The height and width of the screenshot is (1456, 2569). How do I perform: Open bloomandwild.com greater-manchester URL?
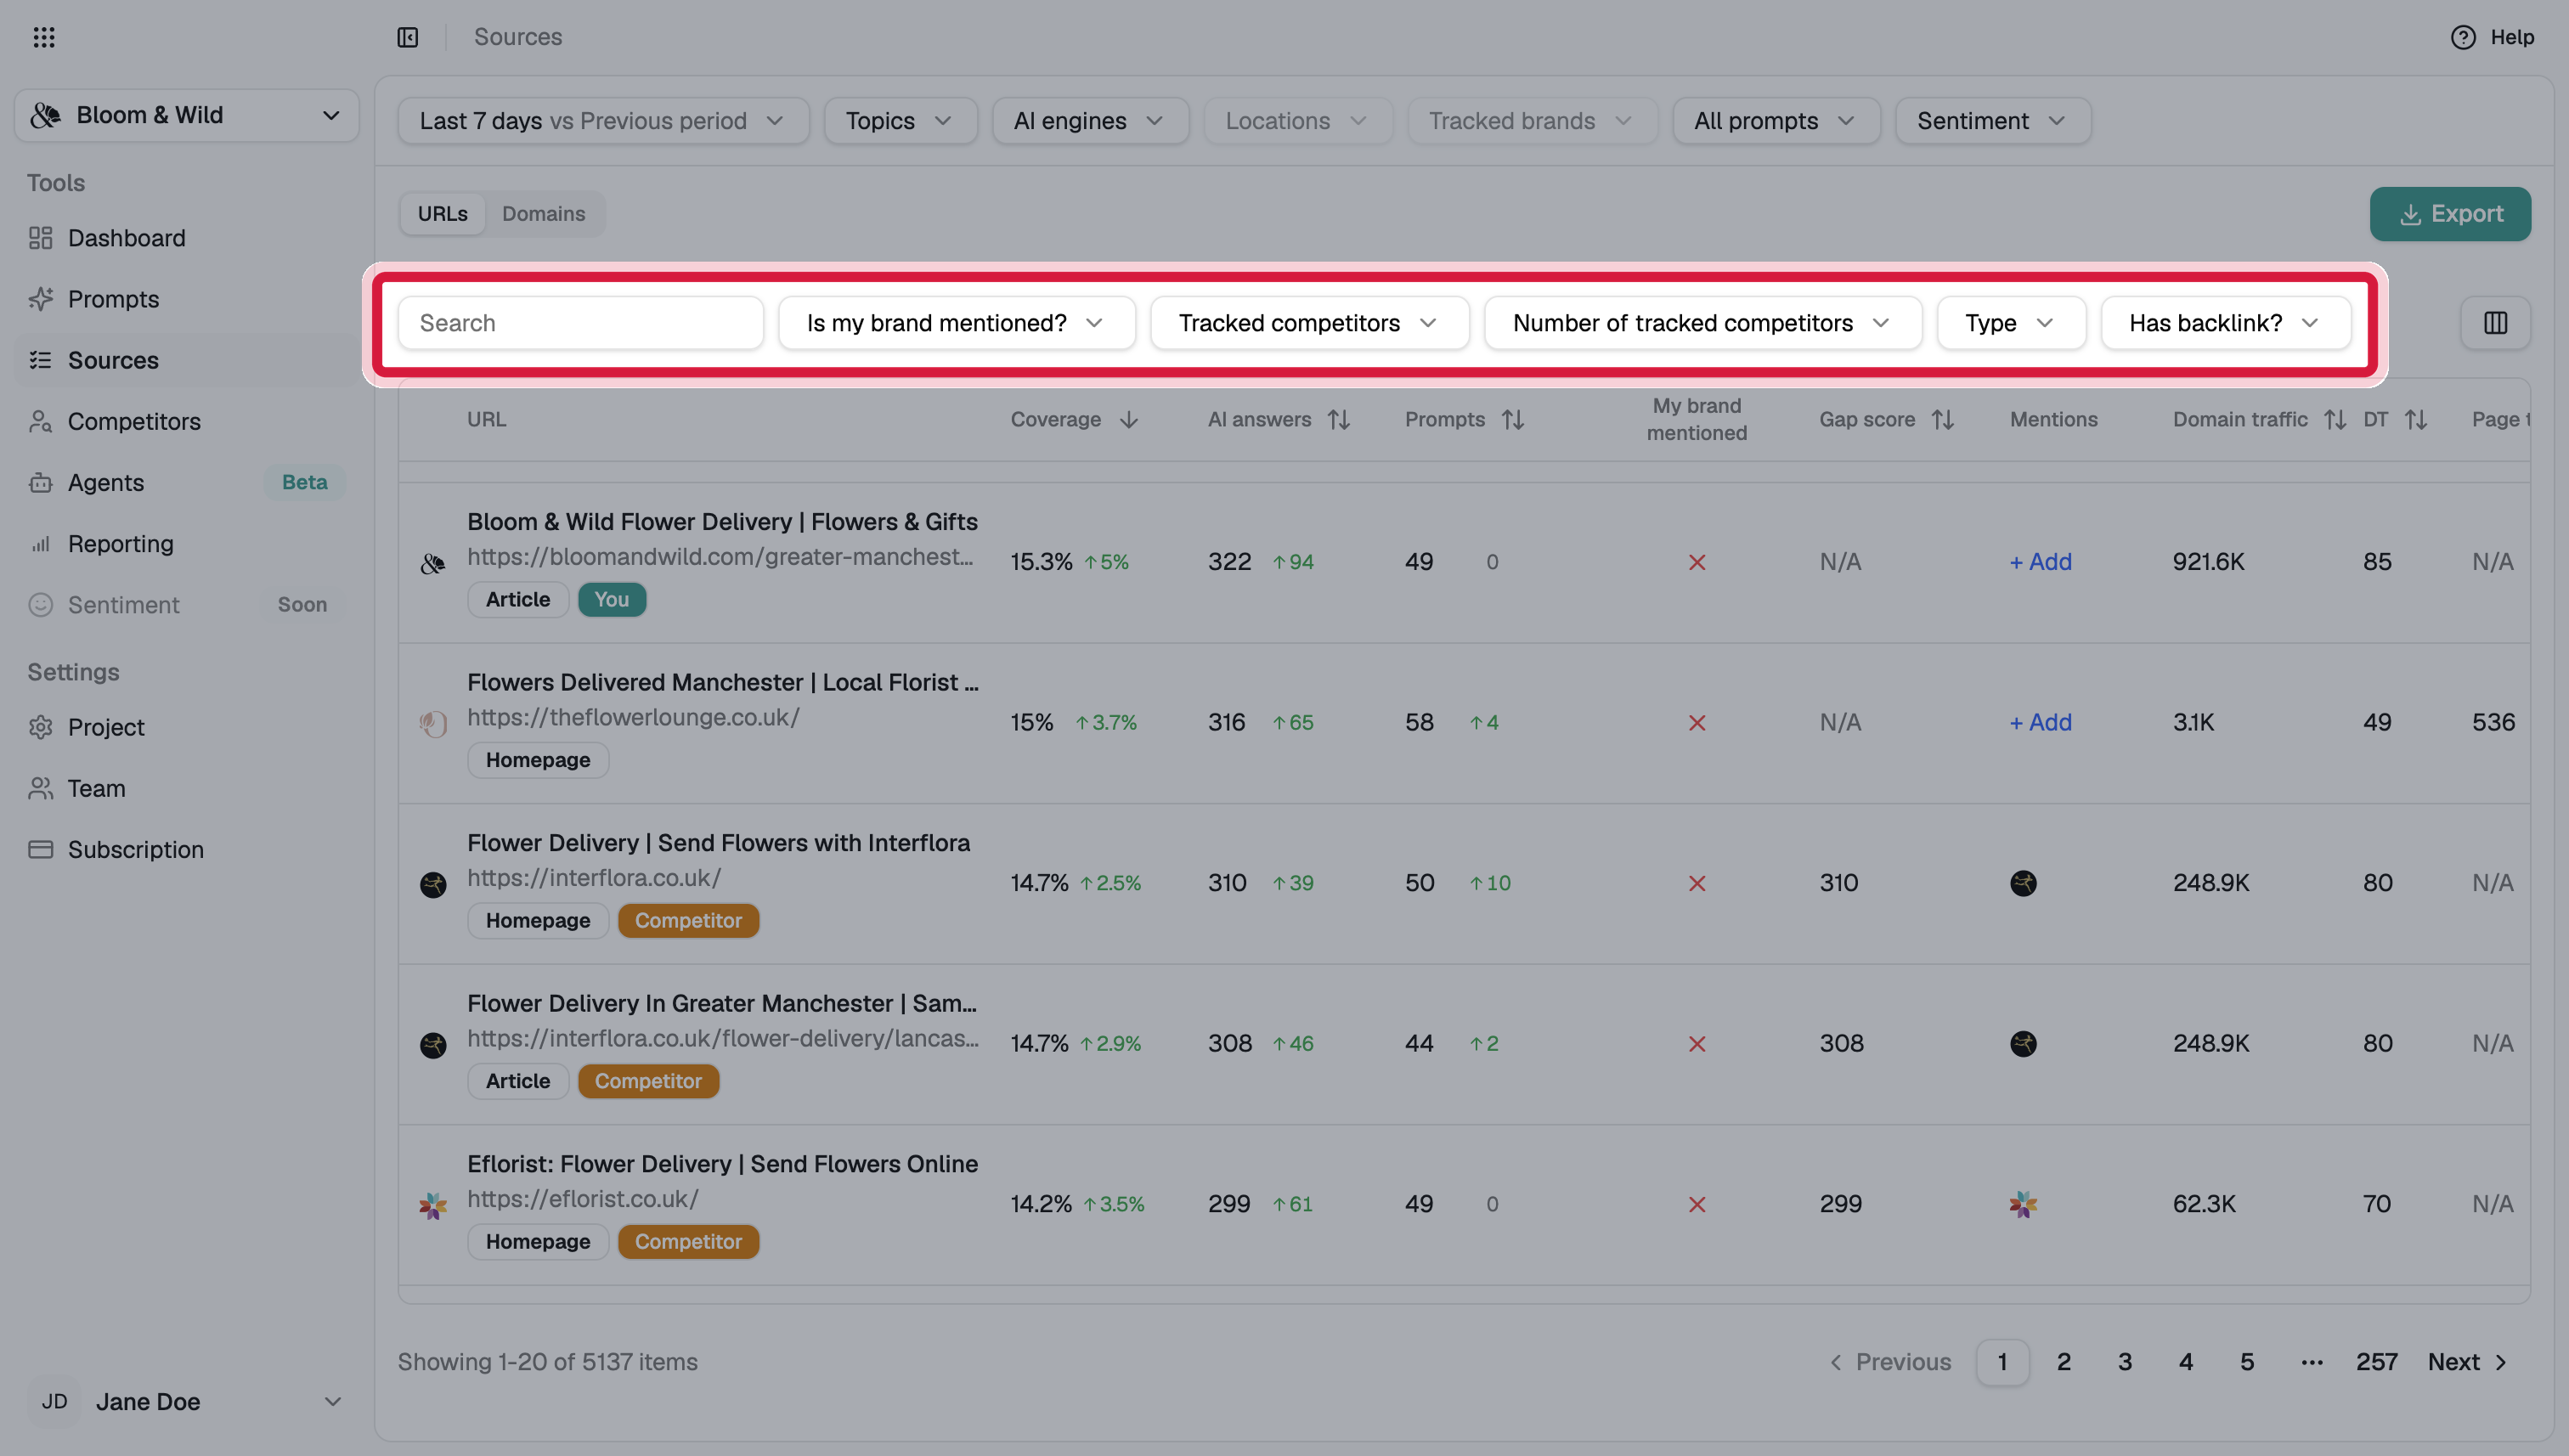[720, 557]
